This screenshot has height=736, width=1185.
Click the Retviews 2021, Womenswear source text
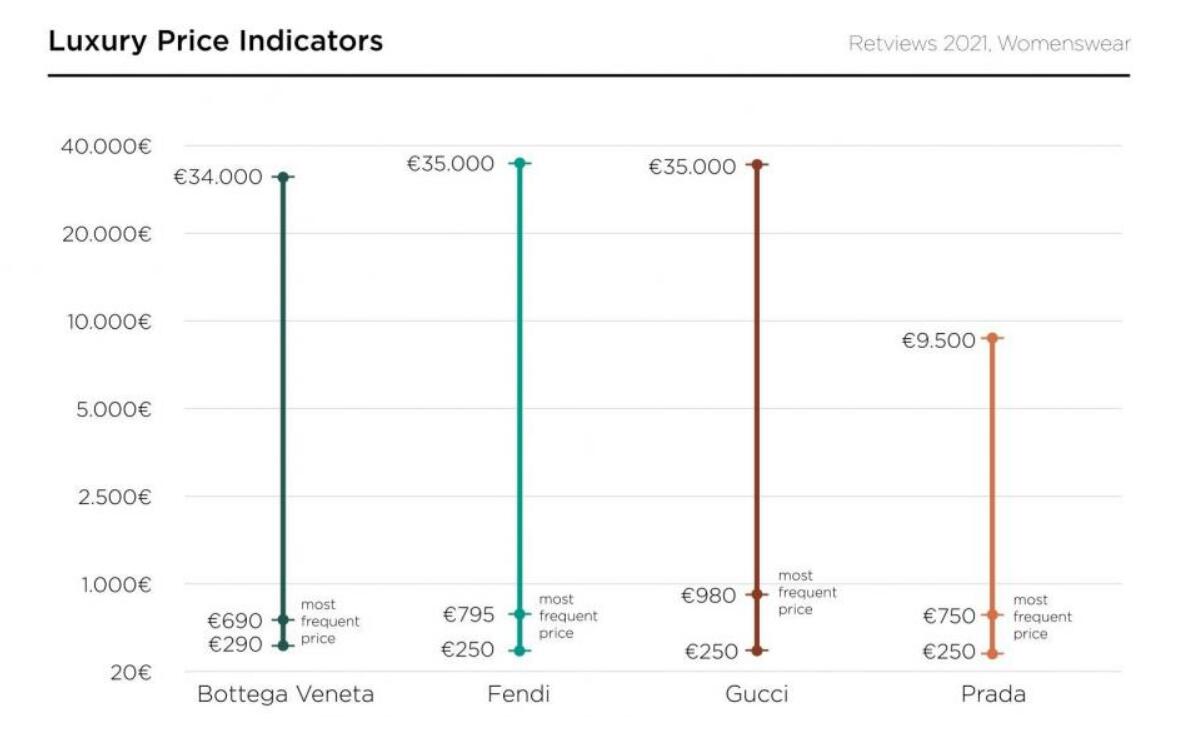(989, 44)
